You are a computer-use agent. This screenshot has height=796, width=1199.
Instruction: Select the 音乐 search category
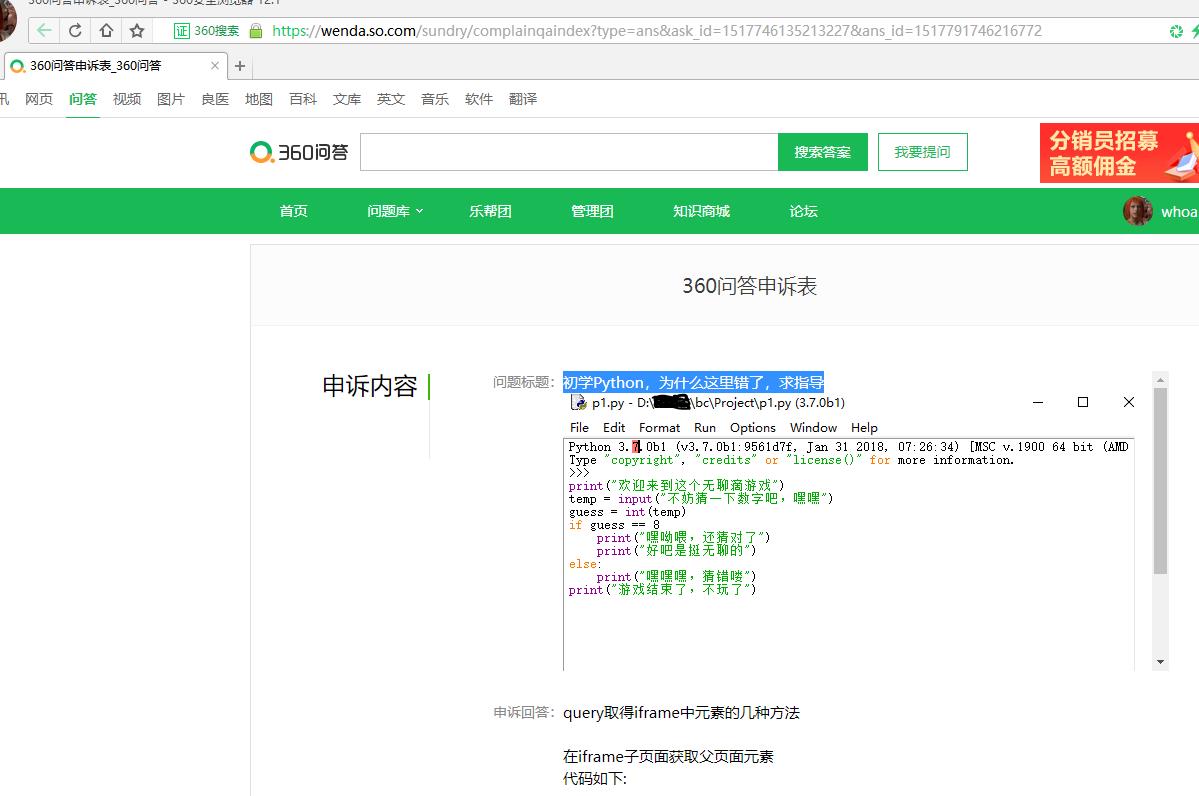[x=435, y=99]
